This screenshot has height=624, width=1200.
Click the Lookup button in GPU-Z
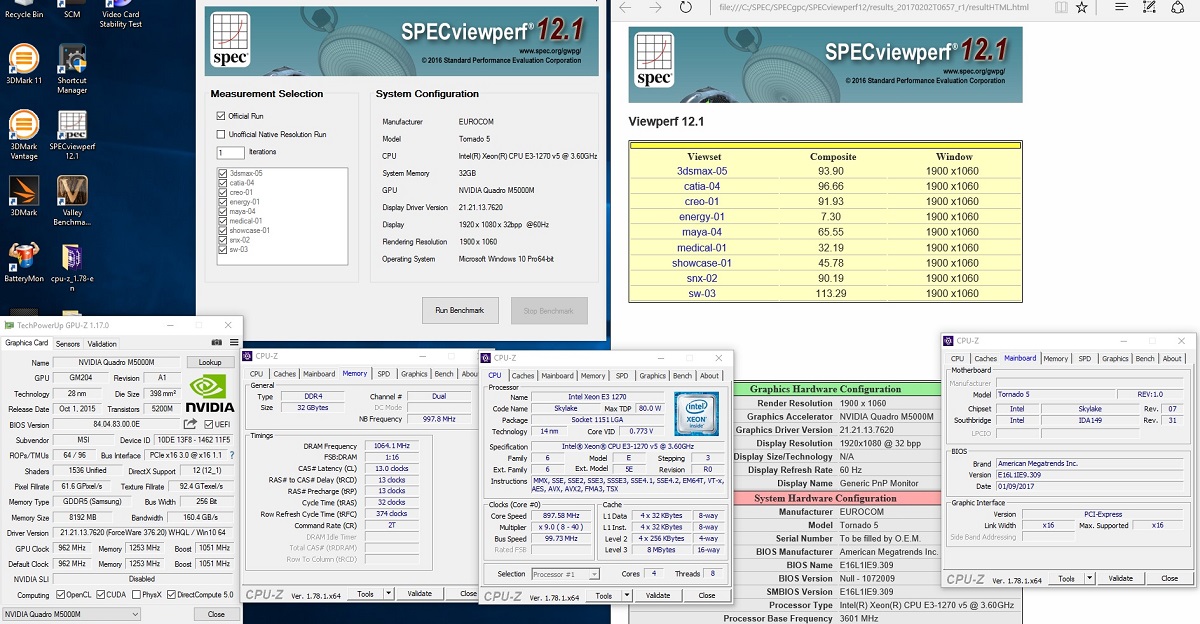210,362
